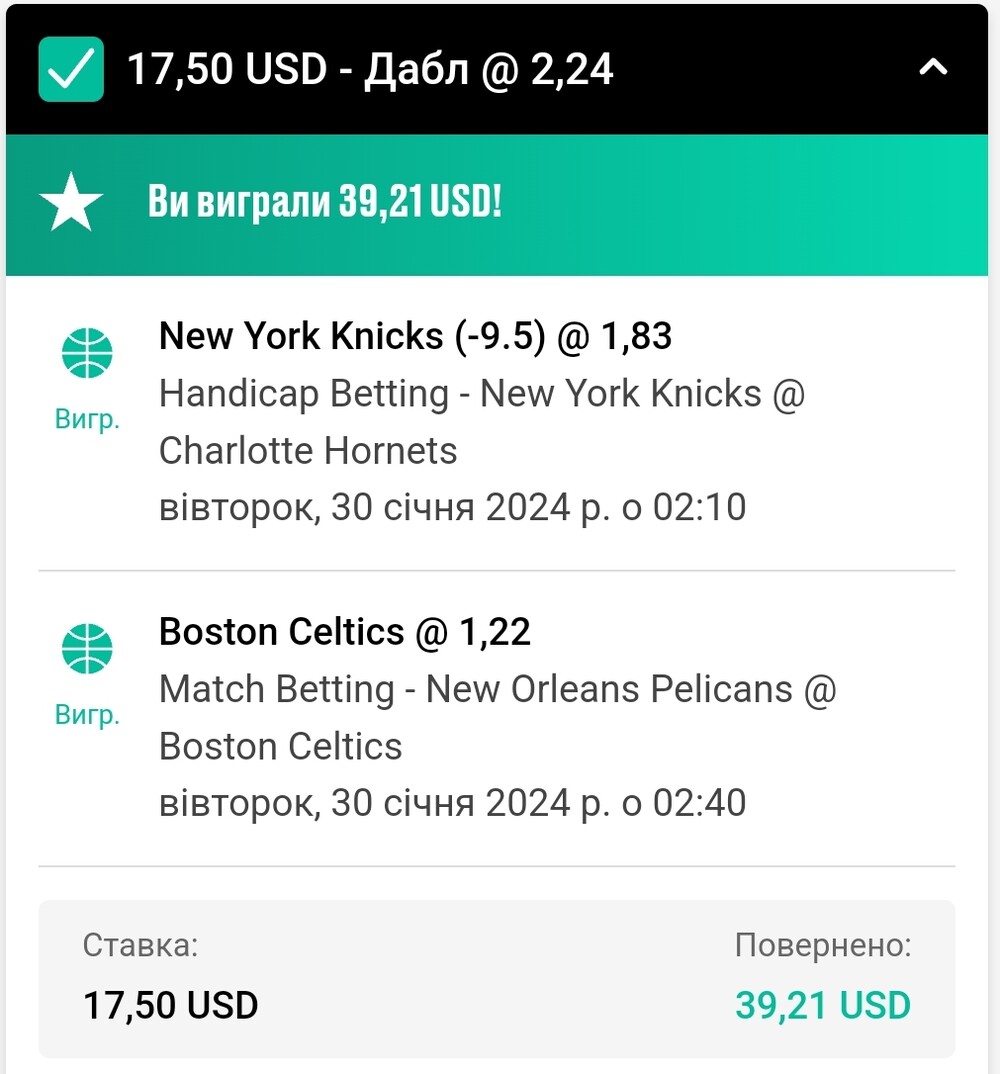
Task: Tap the "Ви виграли 39,21 USD!" banner text
Action: [325, 201]
